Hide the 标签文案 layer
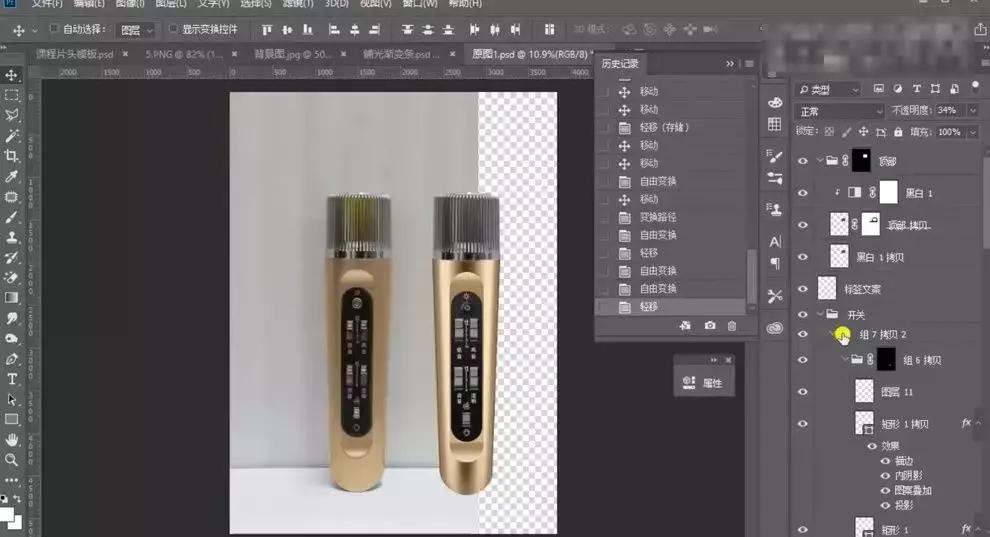This screenshot has height=537, width=990. pyautogui.click(x=802, y=289)
